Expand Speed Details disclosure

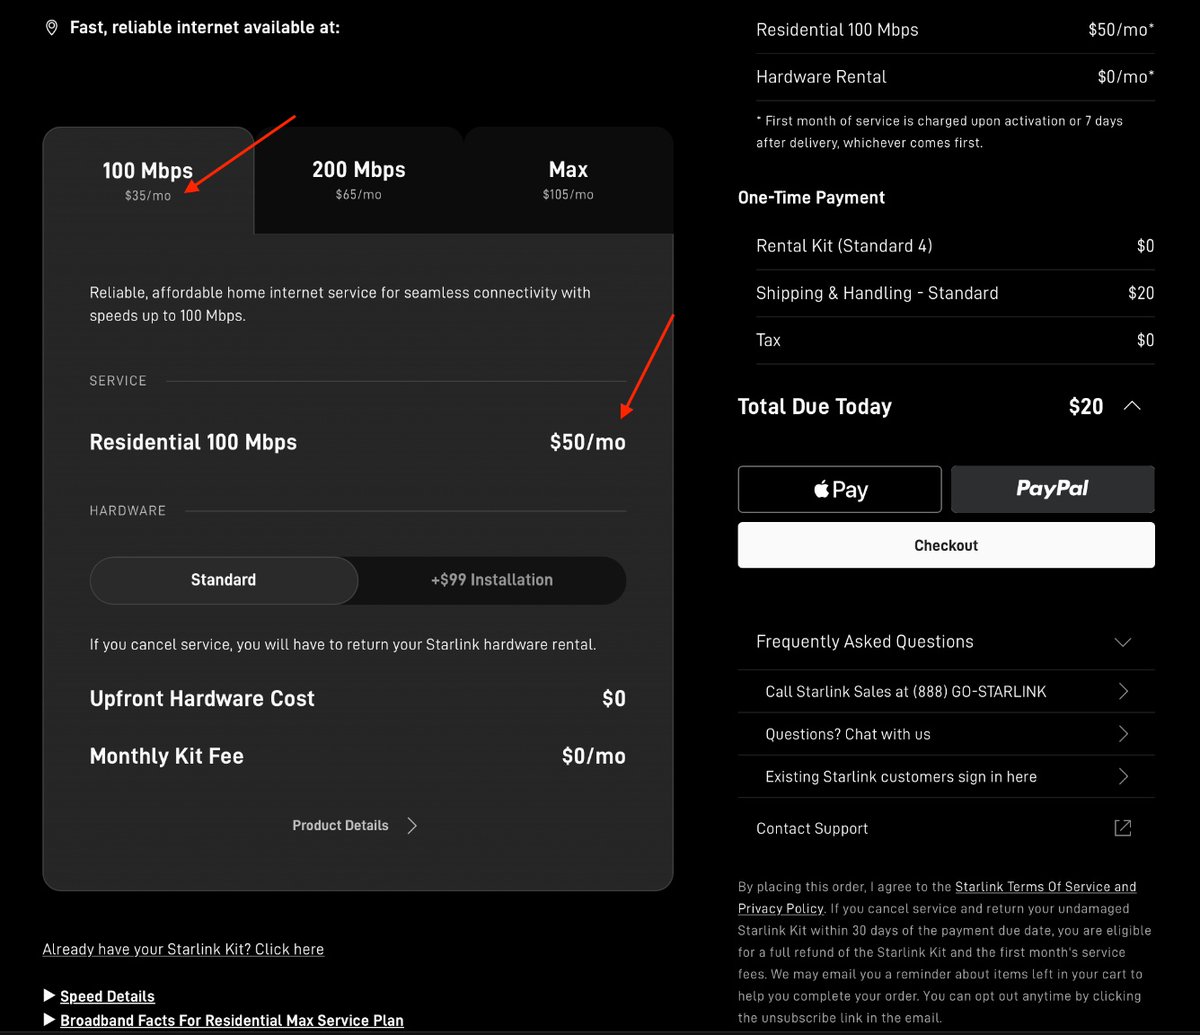point(99,996)
